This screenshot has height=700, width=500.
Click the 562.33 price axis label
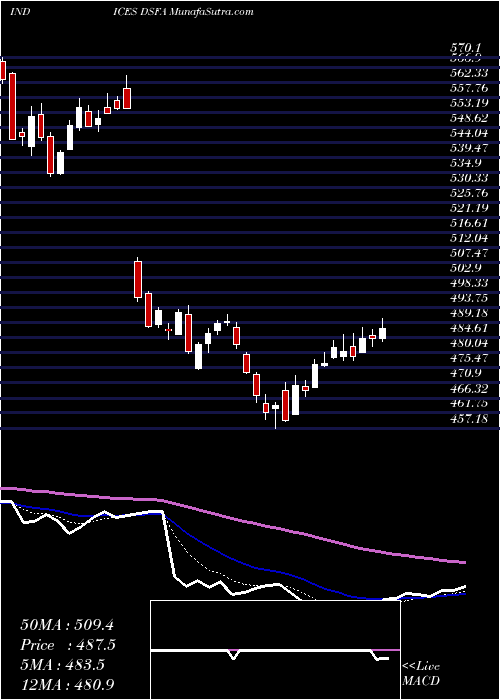pyautogui.click(x=469, y=73)
